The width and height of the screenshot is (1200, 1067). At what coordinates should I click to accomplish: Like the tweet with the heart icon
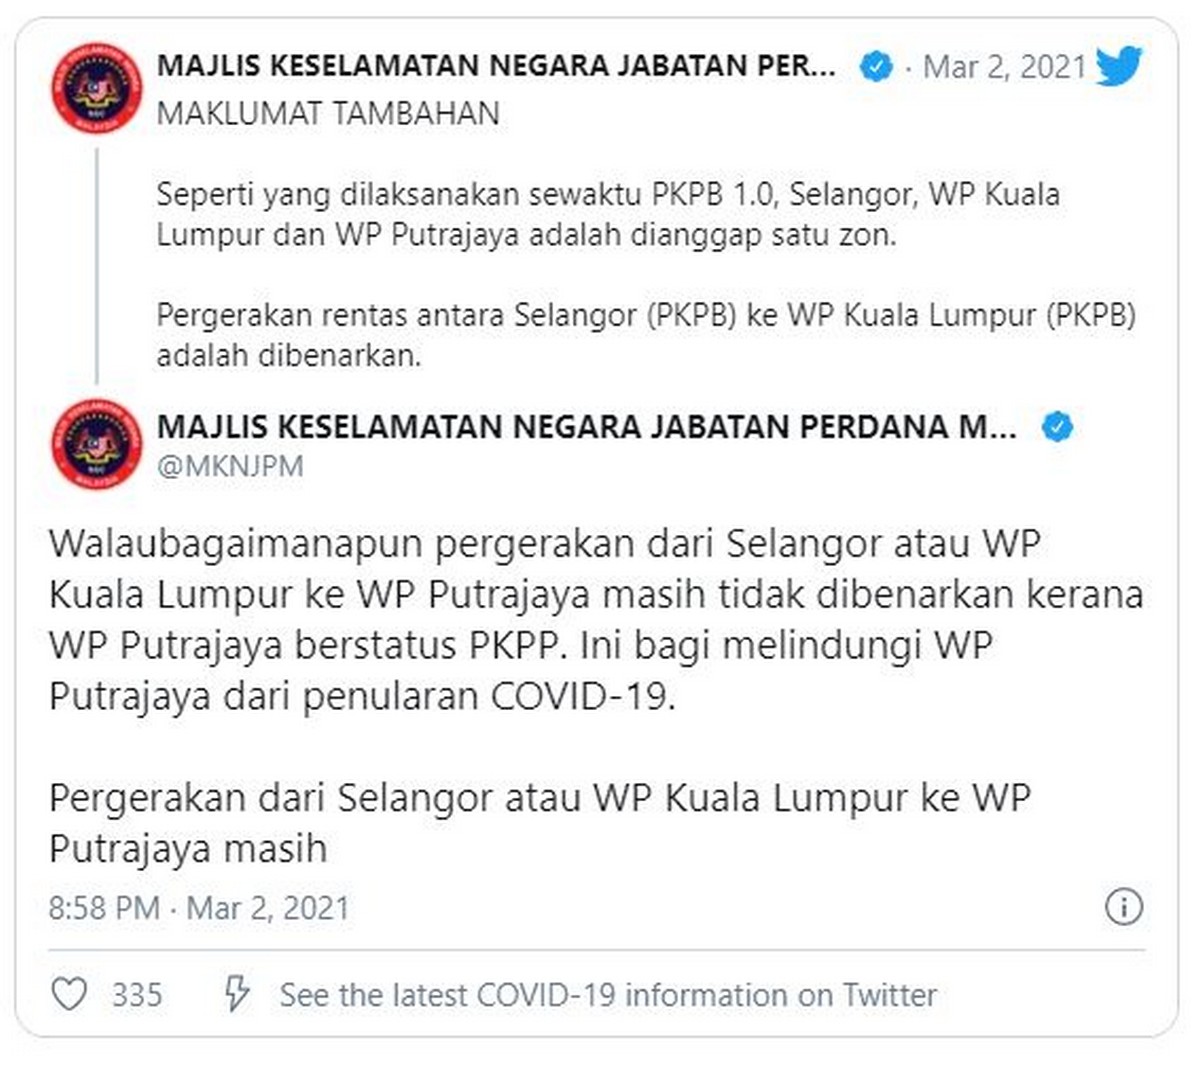coord(69,994)
